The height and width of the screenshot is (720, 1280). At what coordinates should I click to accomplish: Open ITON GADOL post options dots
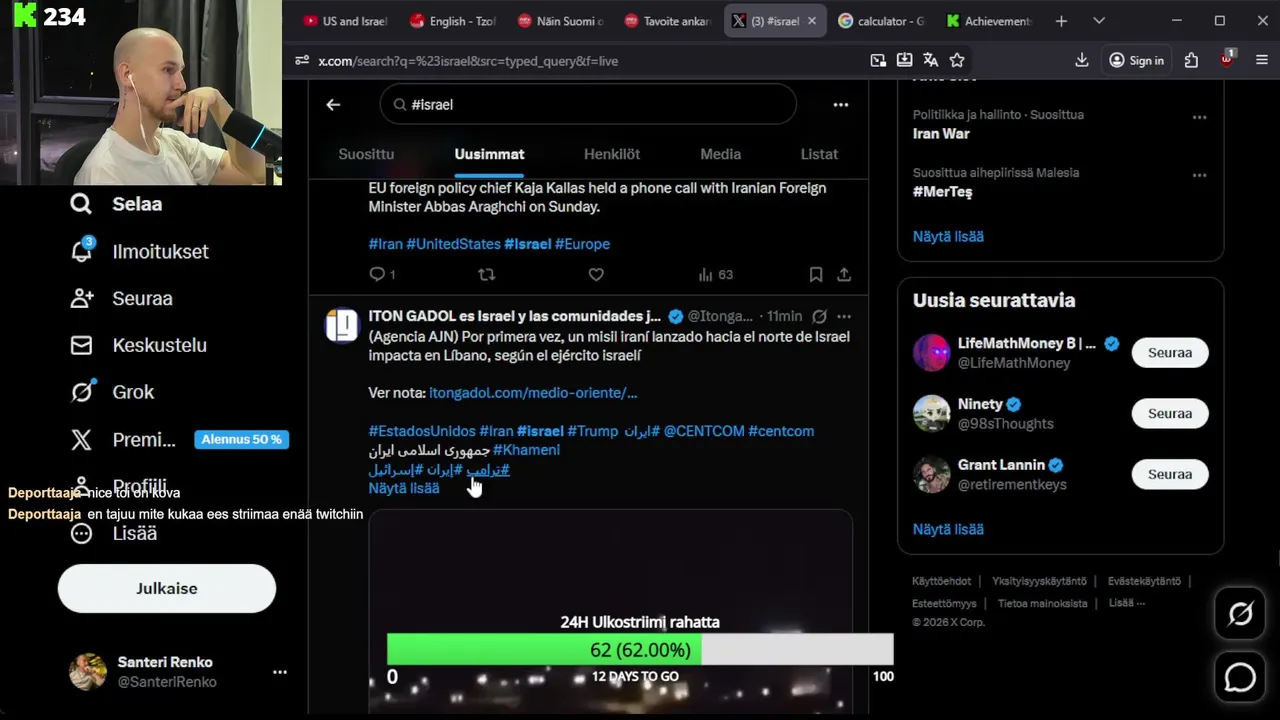pyautogui.click(x=844, y=316)
